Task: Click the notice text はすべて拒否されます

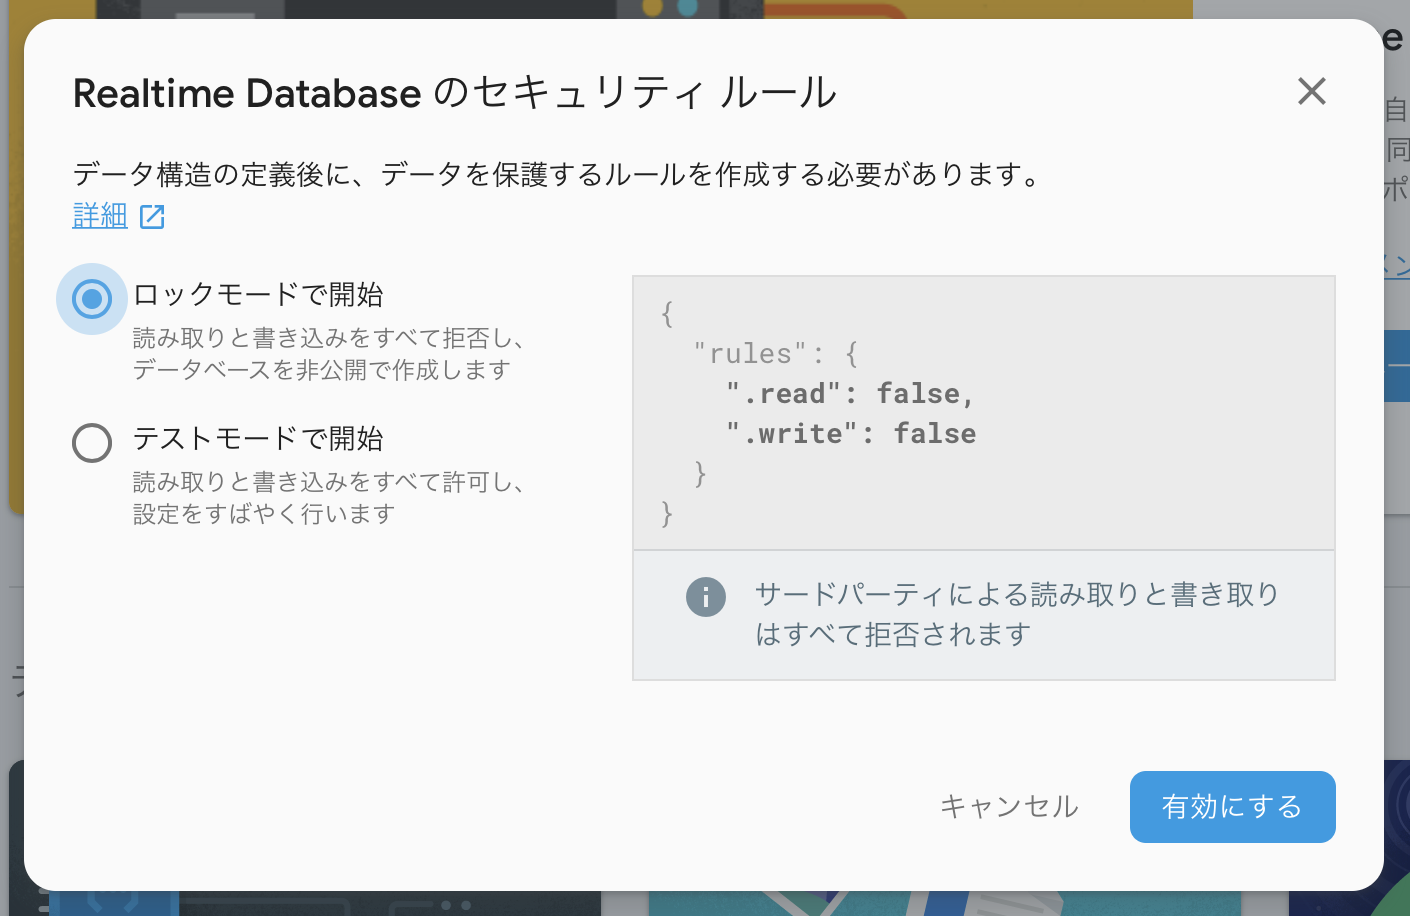Action: coord(893,634)
